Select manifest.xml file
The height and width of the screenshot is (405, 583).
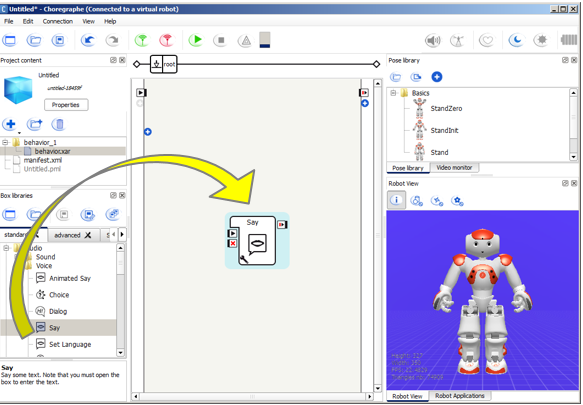pyautogui.click(x=42, y=160)
